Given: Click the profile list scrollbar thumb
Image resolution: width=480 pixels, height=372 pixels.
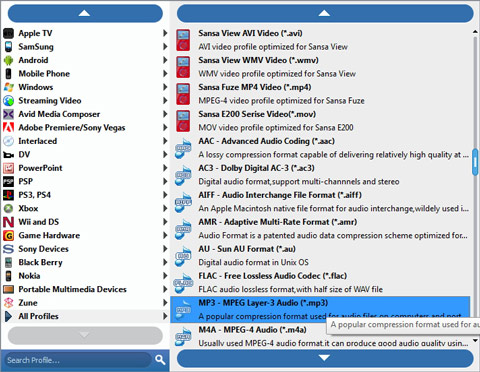Looking at the screenshot, I should pos(475,162).
